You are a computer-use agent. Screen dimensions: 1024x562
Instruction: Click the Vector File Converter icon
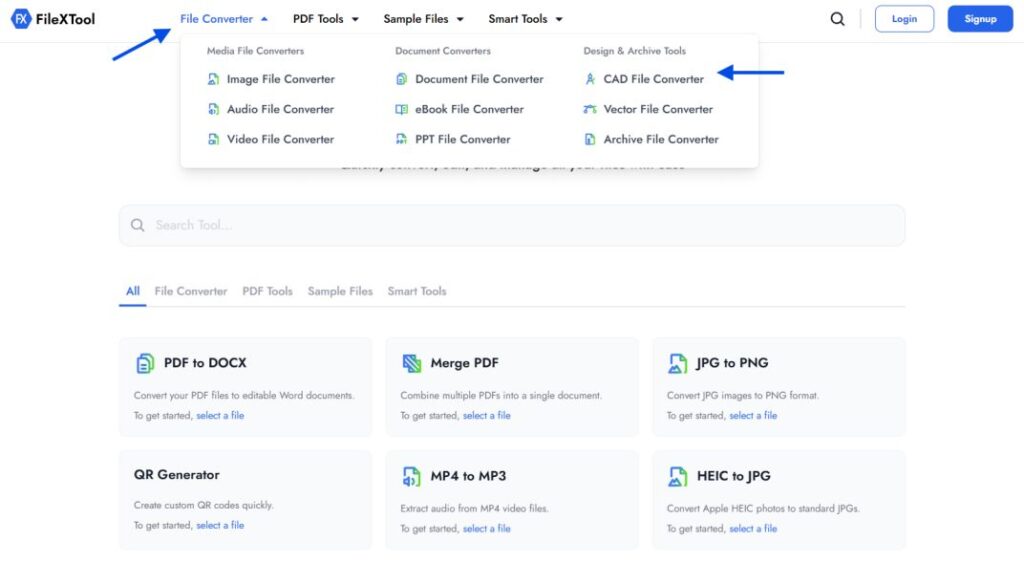pos(590,109)
